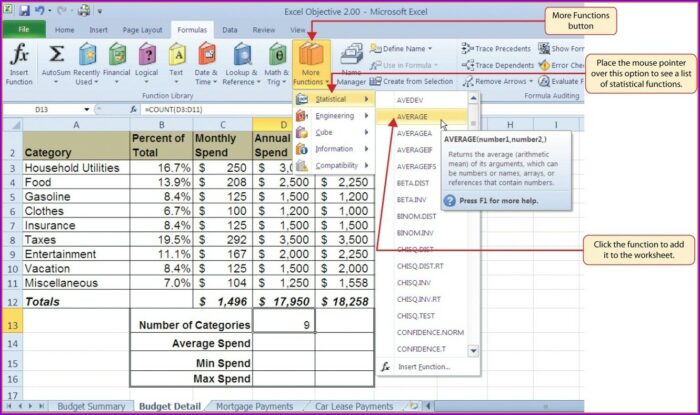Click the Trace Precedents icon
700x415 pixels.
click(x=467, y=48)
